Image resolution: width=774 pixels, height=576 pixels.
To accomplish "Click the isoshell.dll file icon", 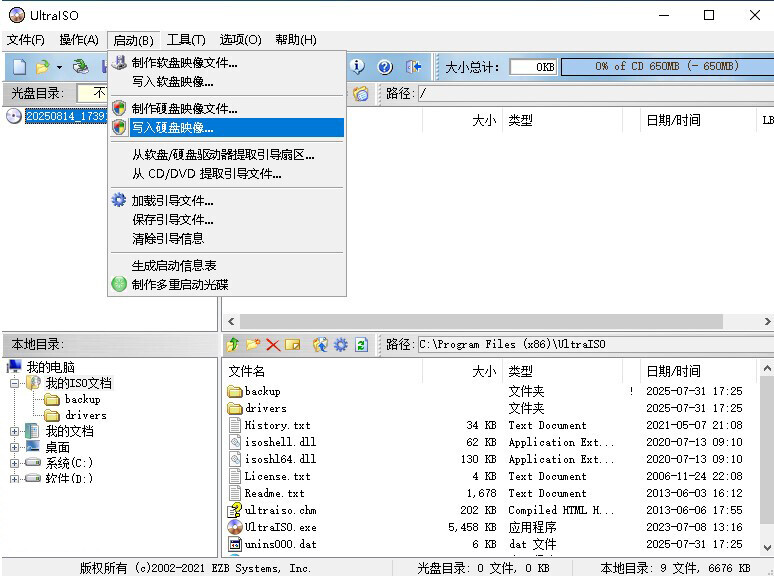I will tap(235, 442).
